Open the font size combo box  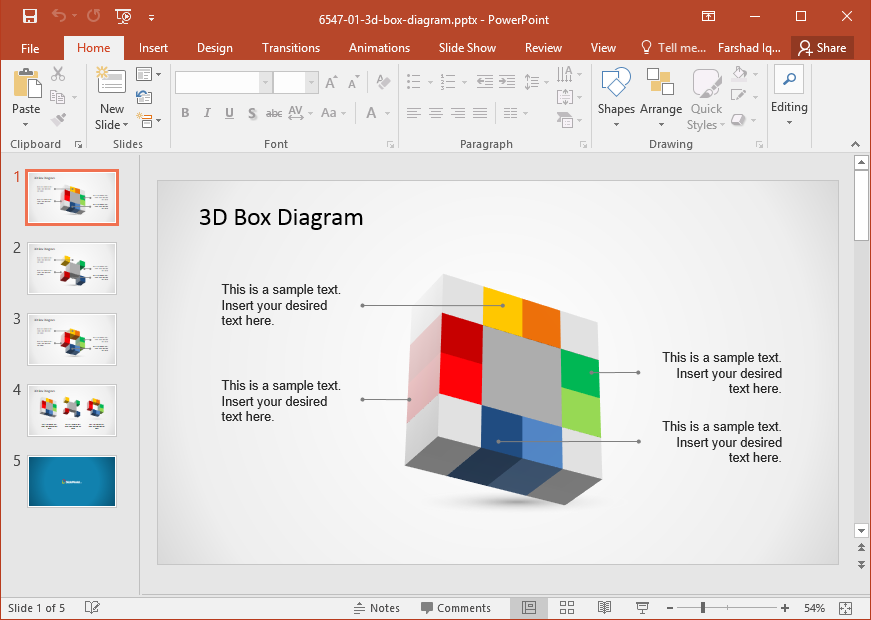[x=296, y=83]
